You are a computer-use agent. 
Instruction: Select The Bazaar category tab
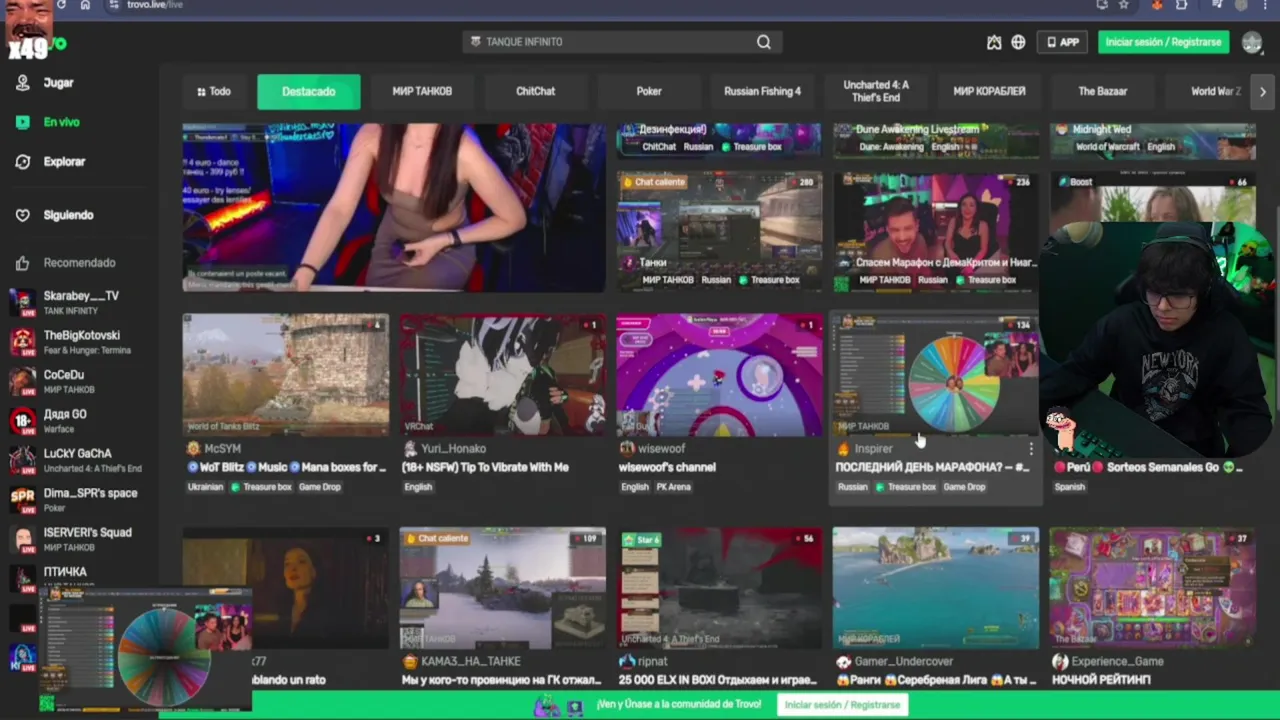coord(1103,91)
